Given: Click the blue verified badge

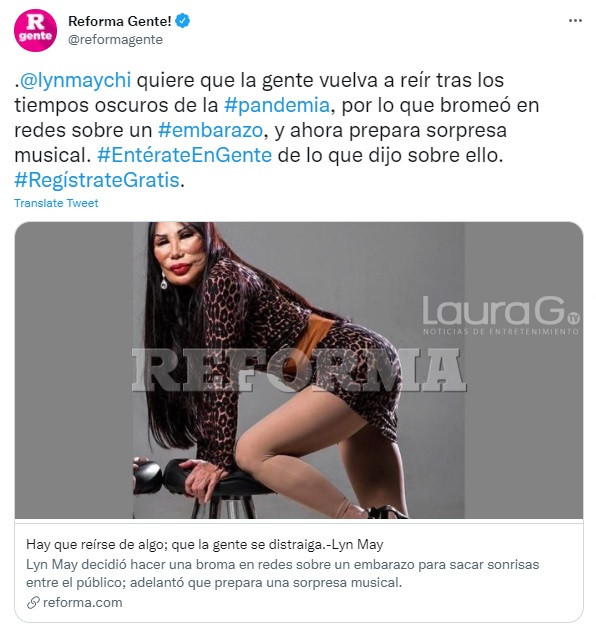Looking at the screenshot, I should pos(183,21).
